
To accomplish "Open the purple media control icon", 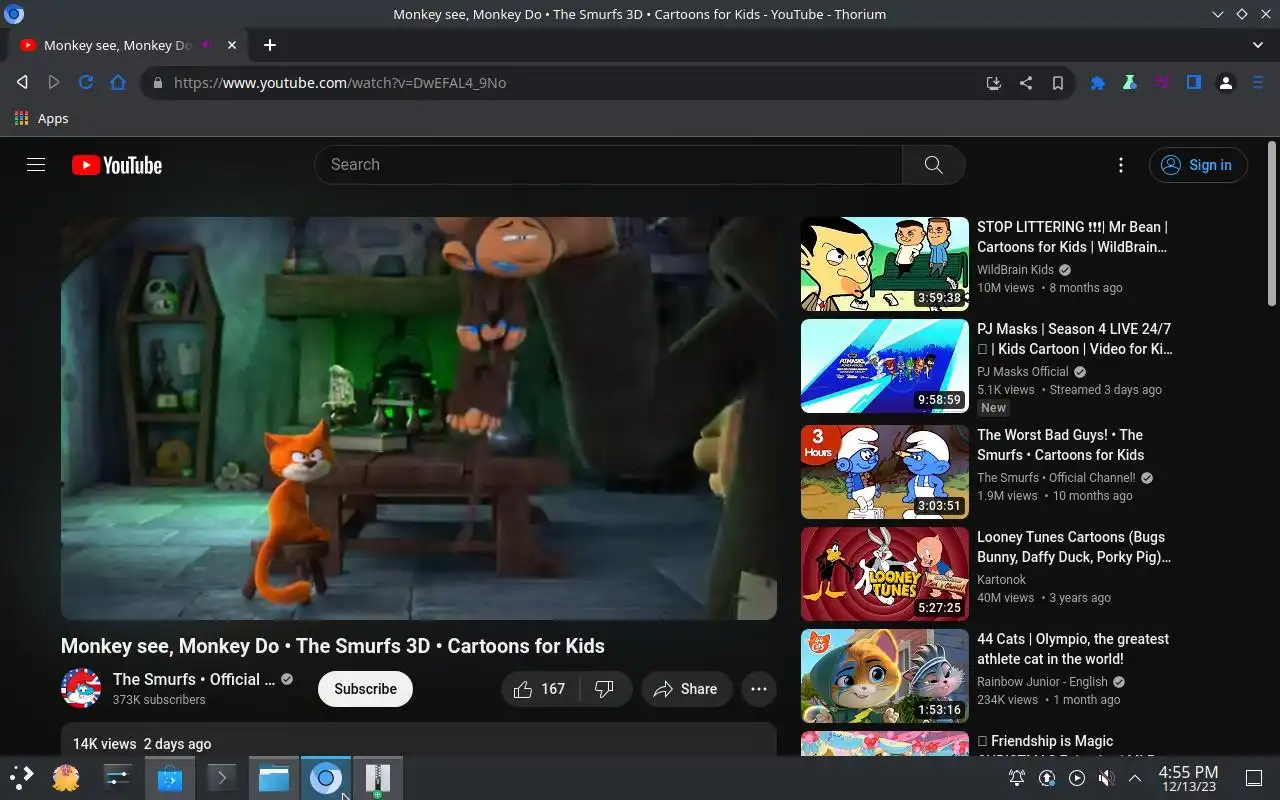I will (x=1162, y=83).
